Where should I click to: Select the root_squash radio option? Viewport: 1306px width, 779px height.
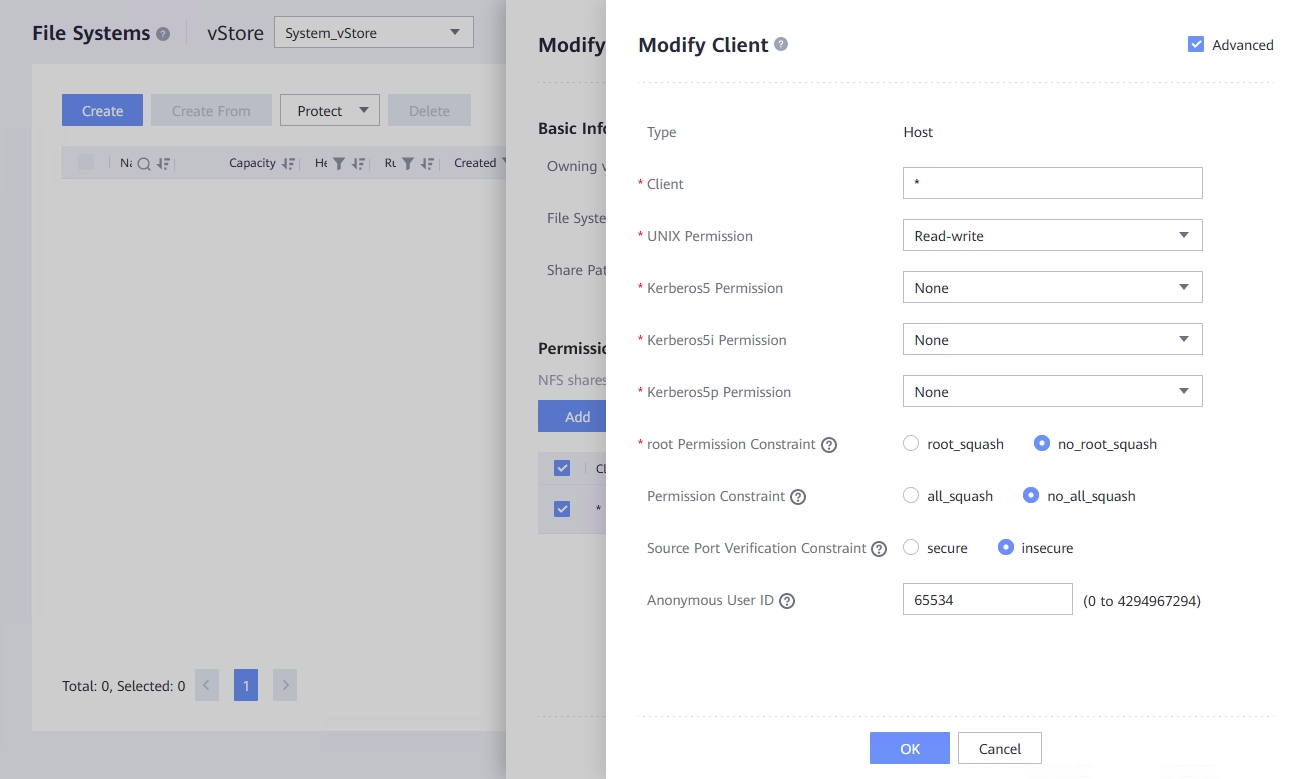tap(911, 443)
